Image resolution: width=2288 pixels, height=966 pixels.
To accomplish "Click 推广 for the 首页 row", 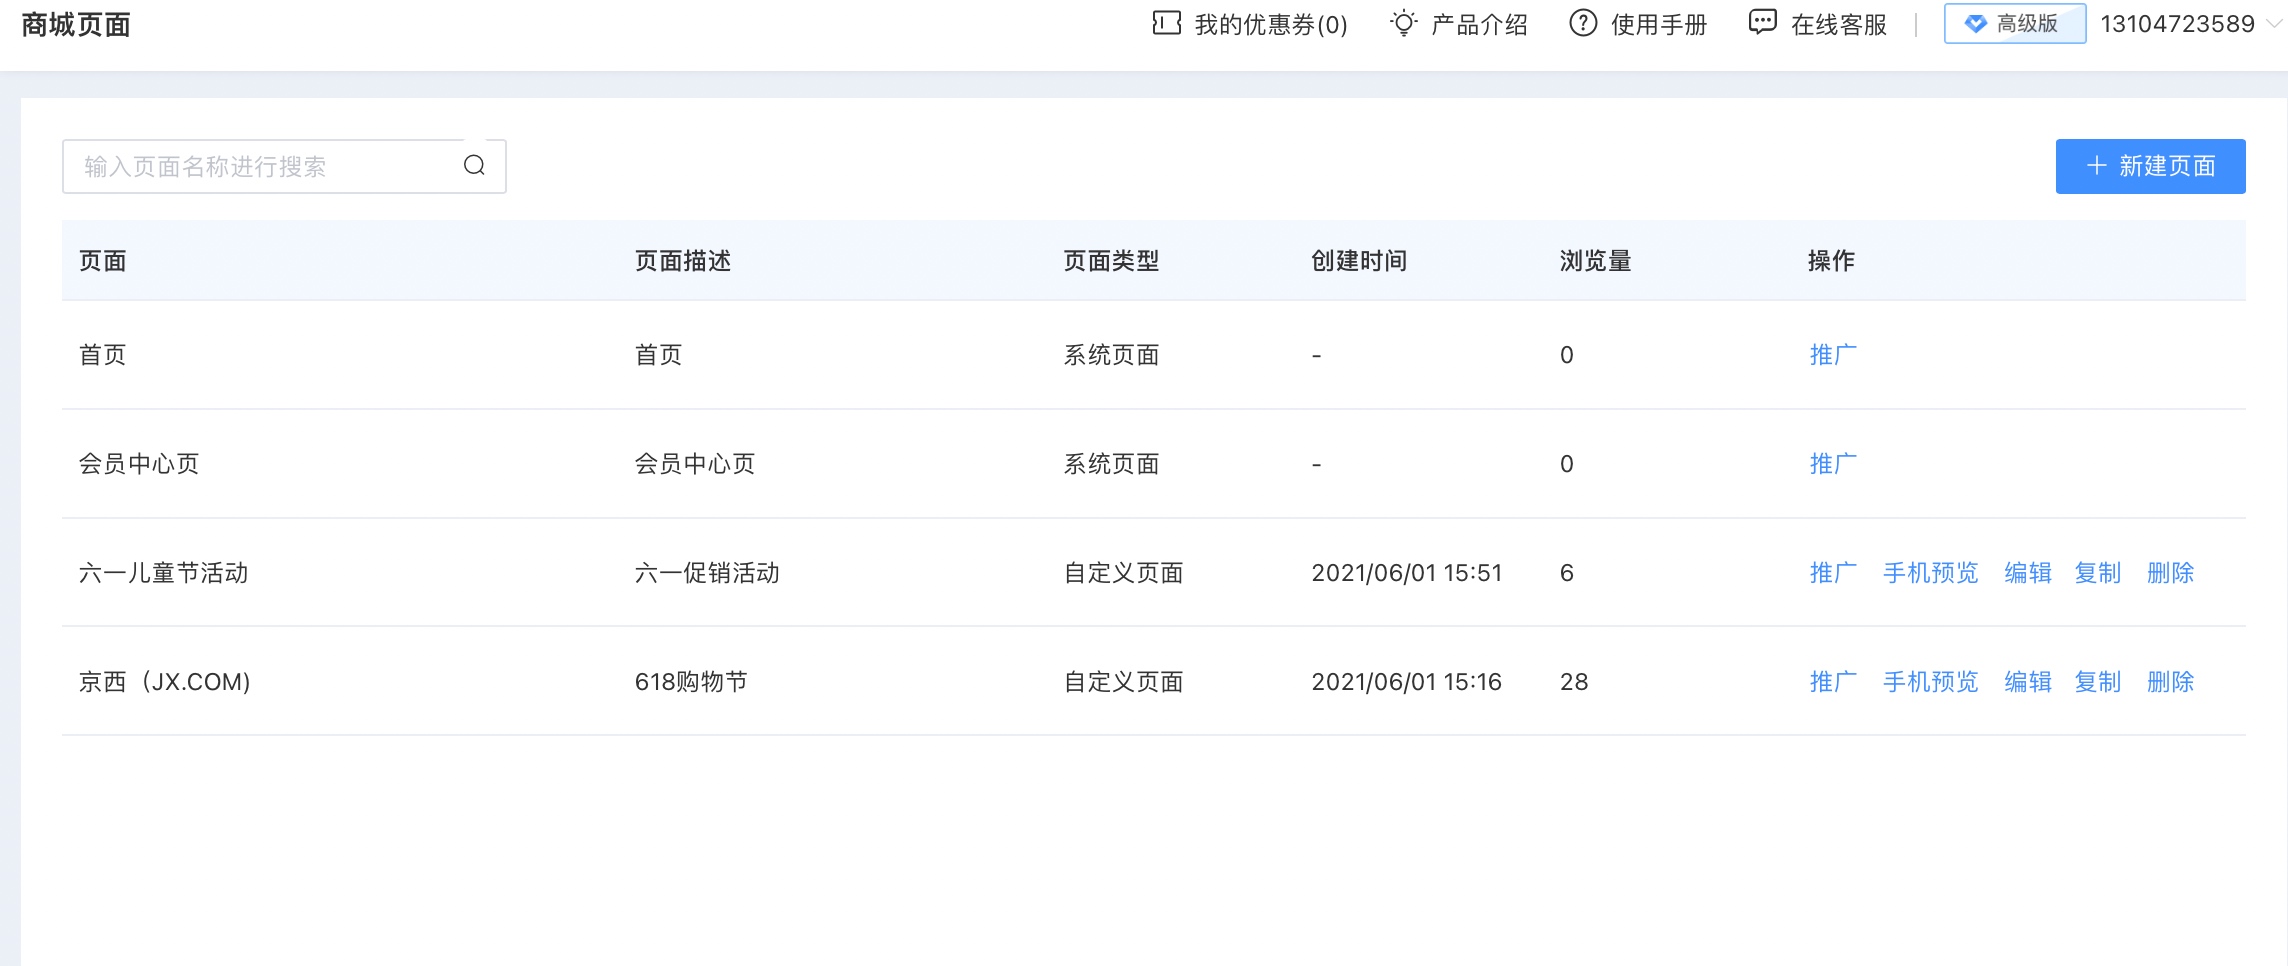I will [1832, 355].
